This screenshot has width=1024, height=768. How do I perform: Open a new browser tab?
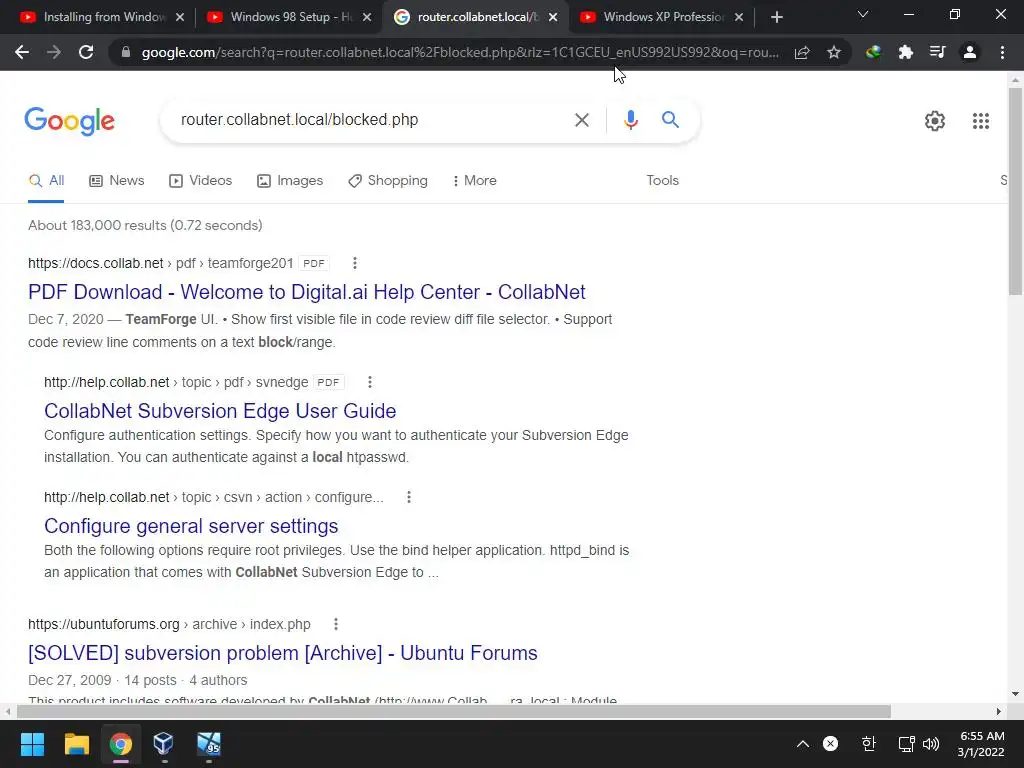point(776,17)
